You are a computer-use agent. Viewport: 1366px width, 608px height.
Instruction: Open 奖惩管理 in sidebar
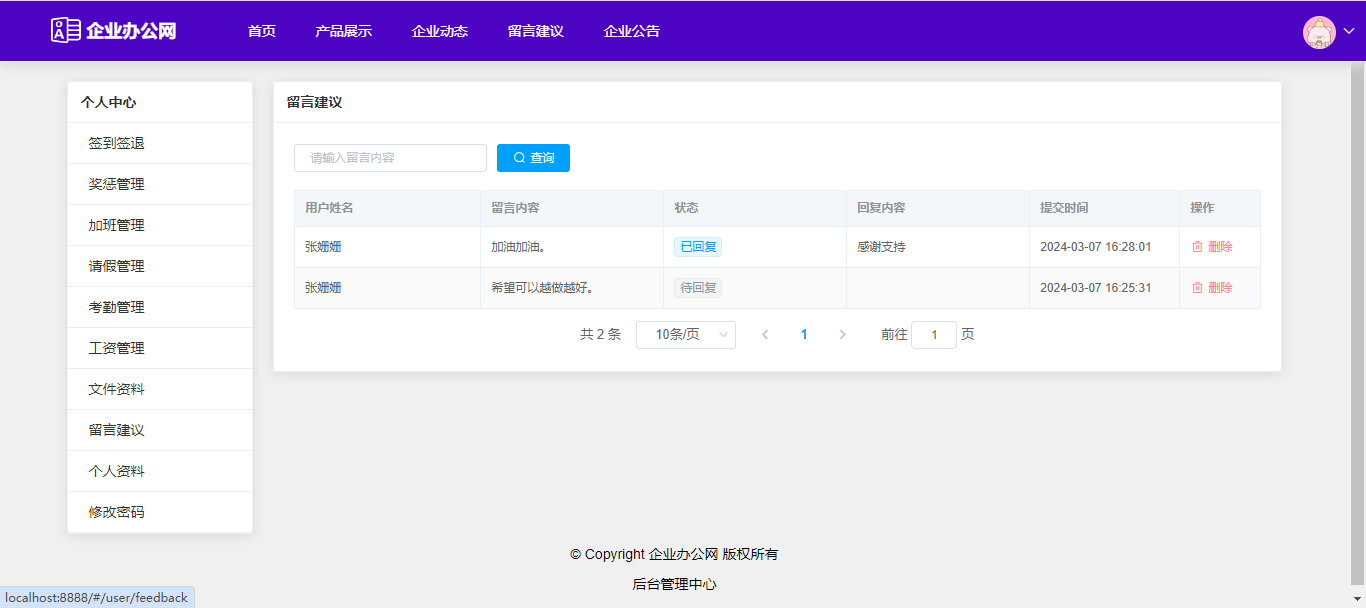click(116, 184)
